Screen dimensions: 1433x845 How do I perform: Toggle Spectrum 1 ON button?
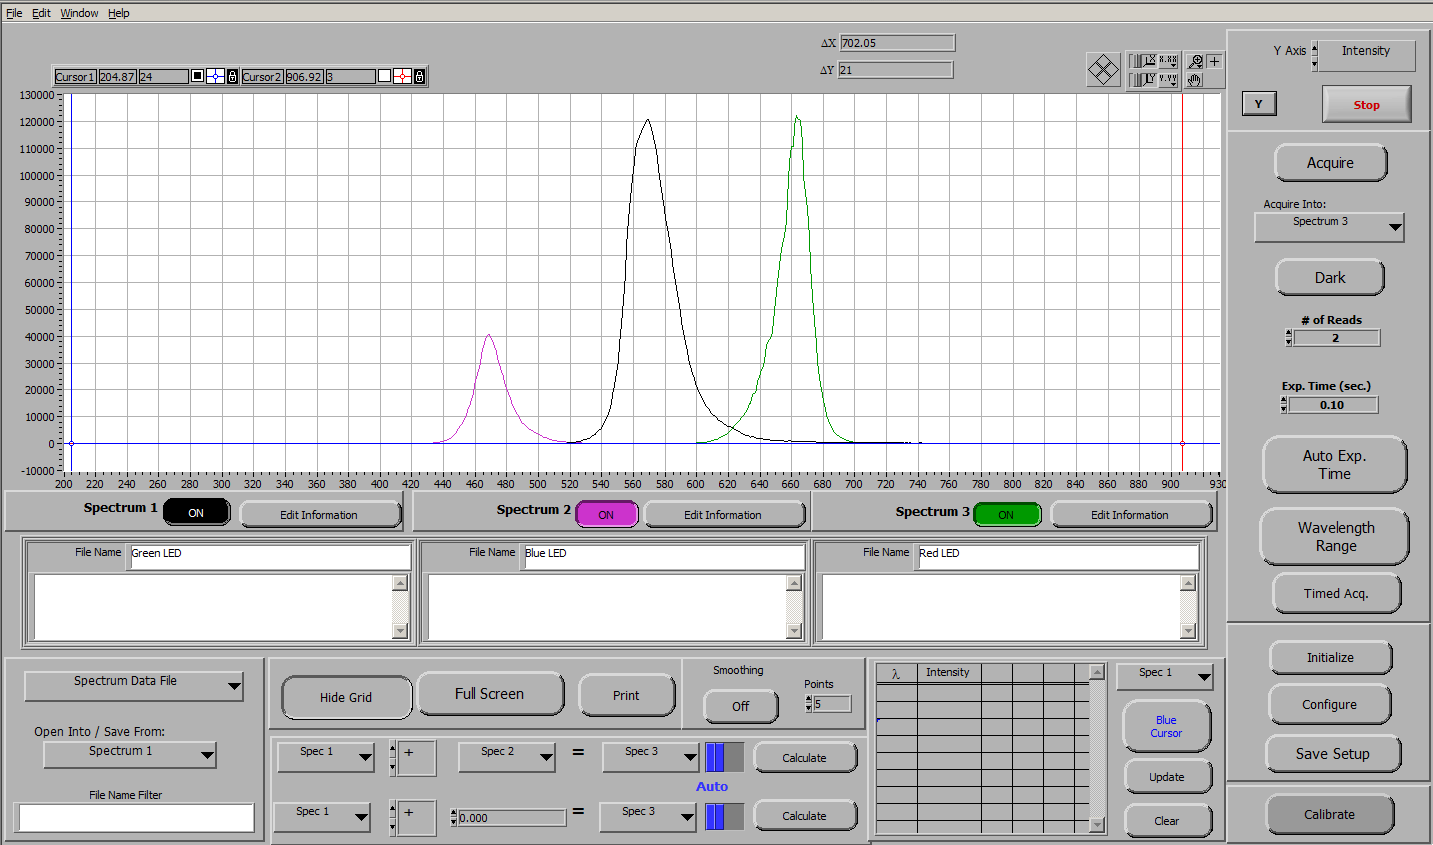click(x=196, y=513)
